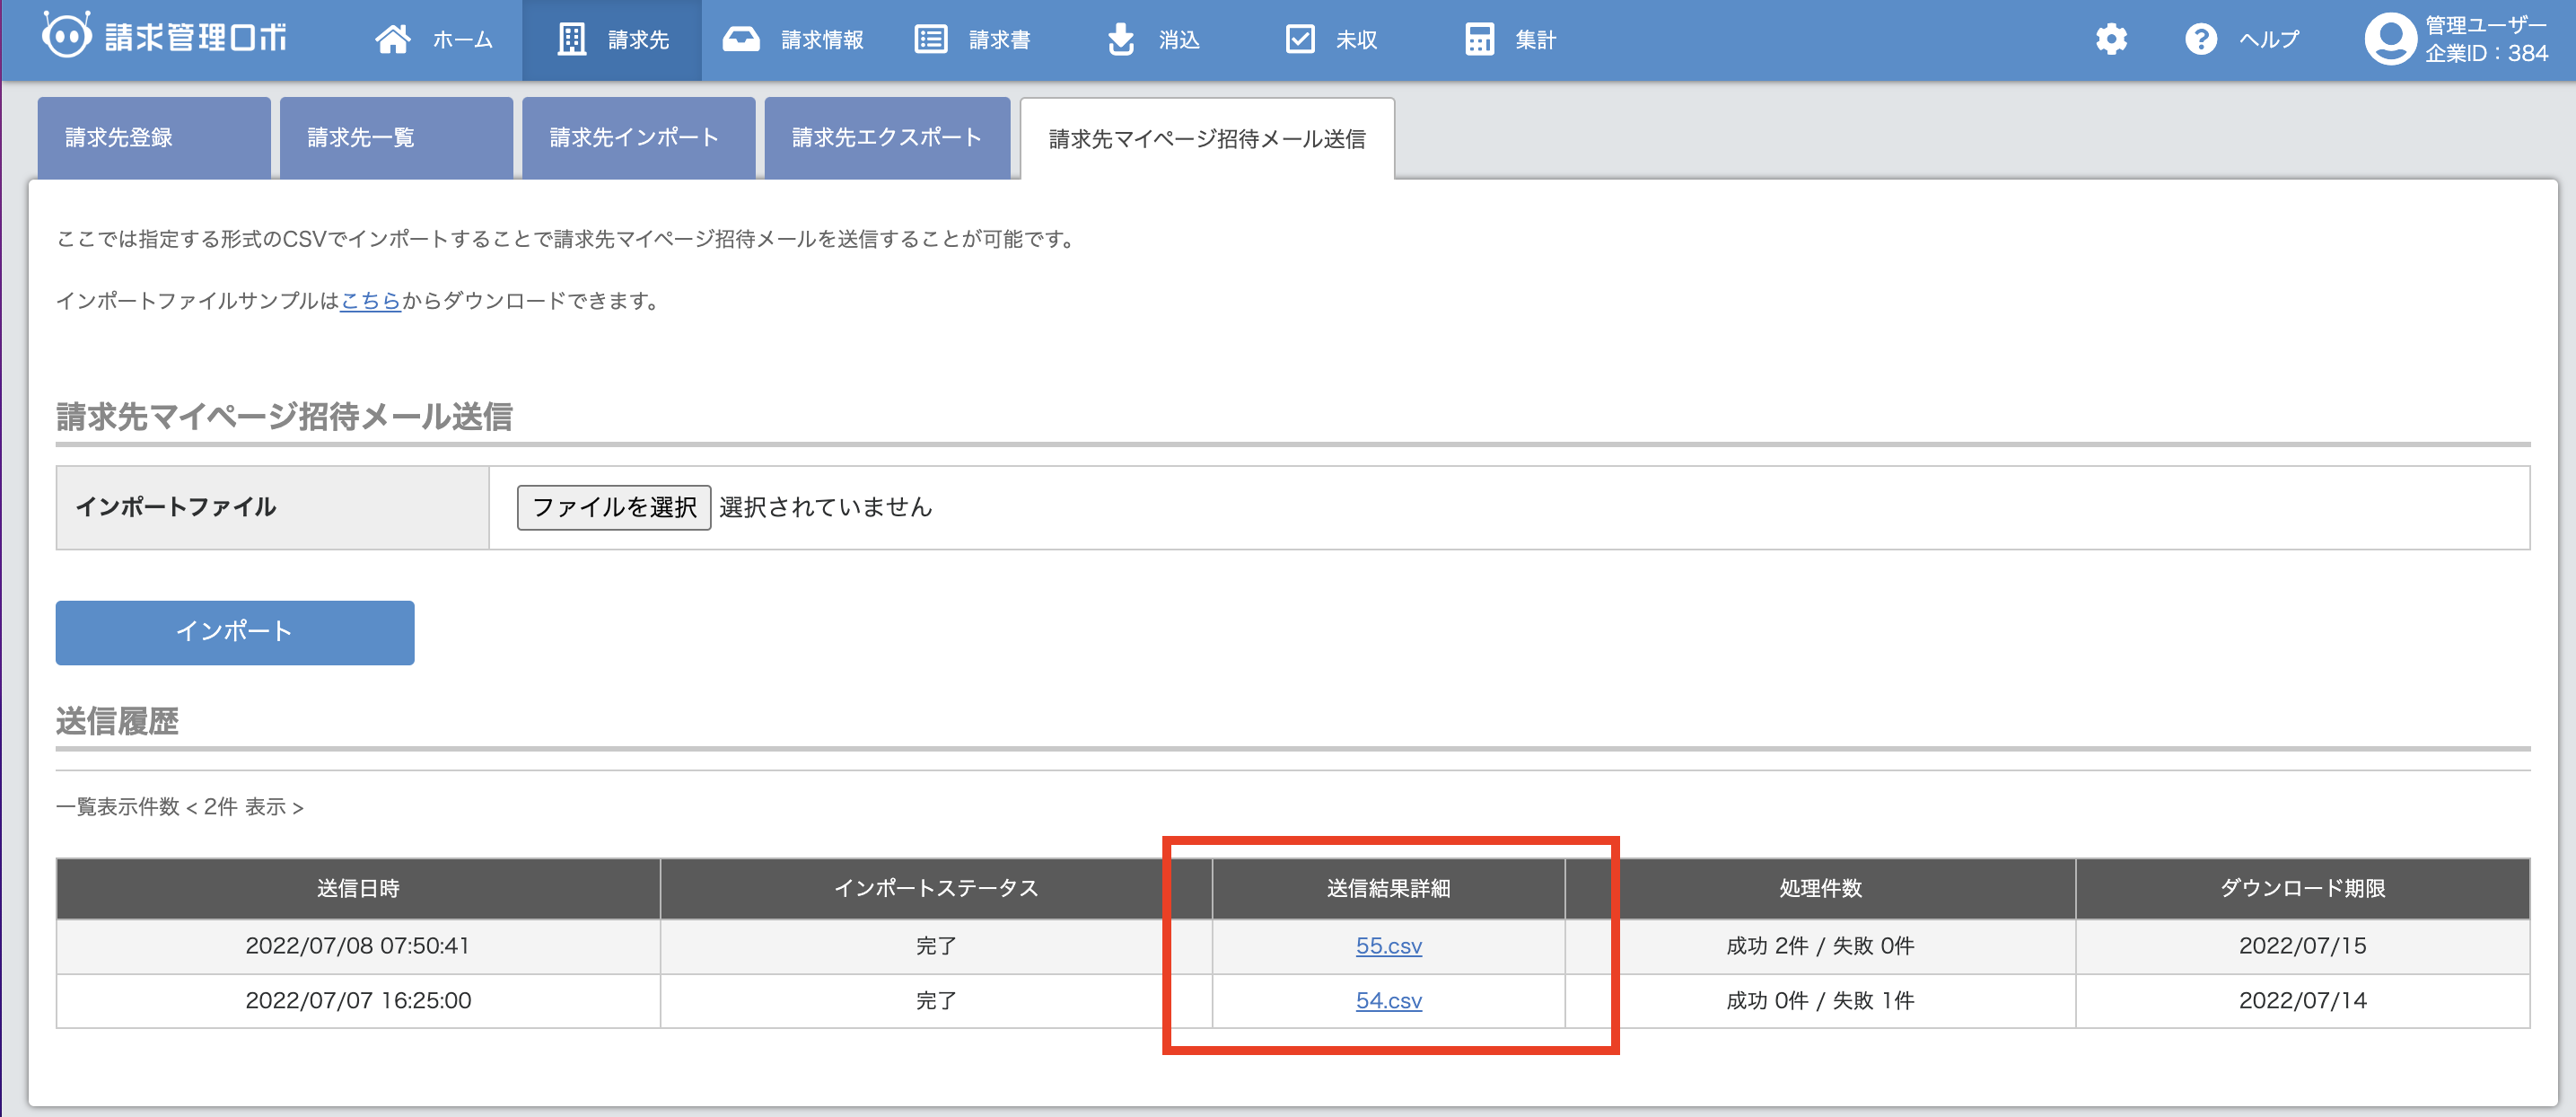Change list count via 2件 表示
The image size is (2576, 1117).
coord(244,807)
